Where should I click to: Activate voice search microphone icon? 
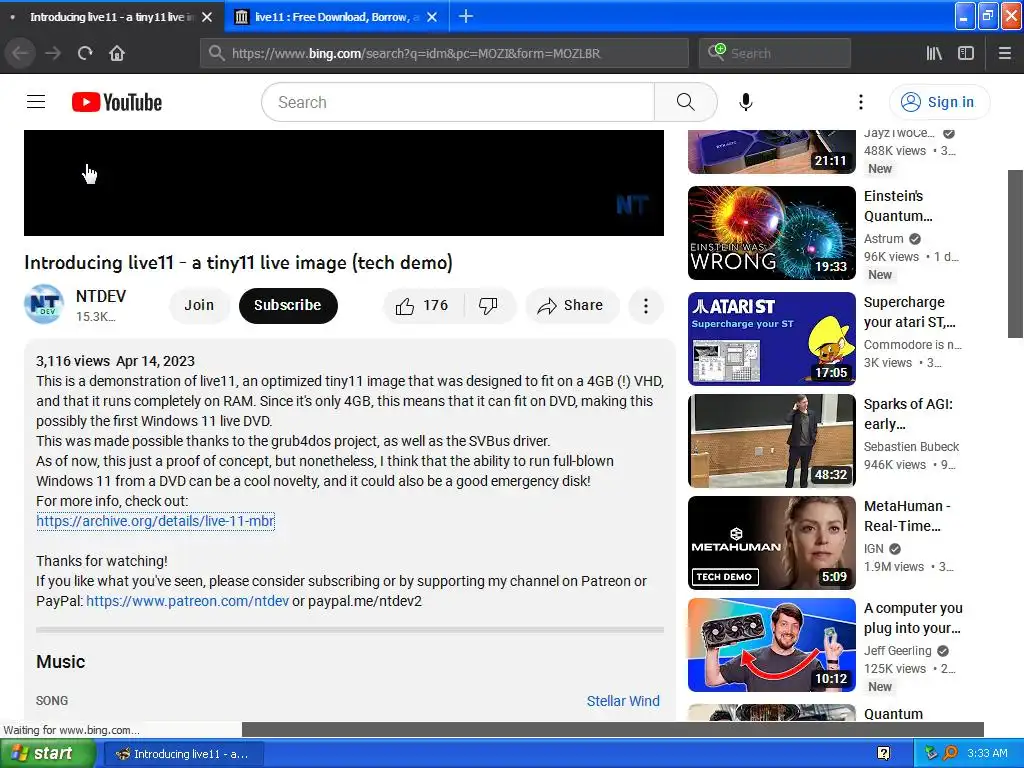[x=746, y=102]
